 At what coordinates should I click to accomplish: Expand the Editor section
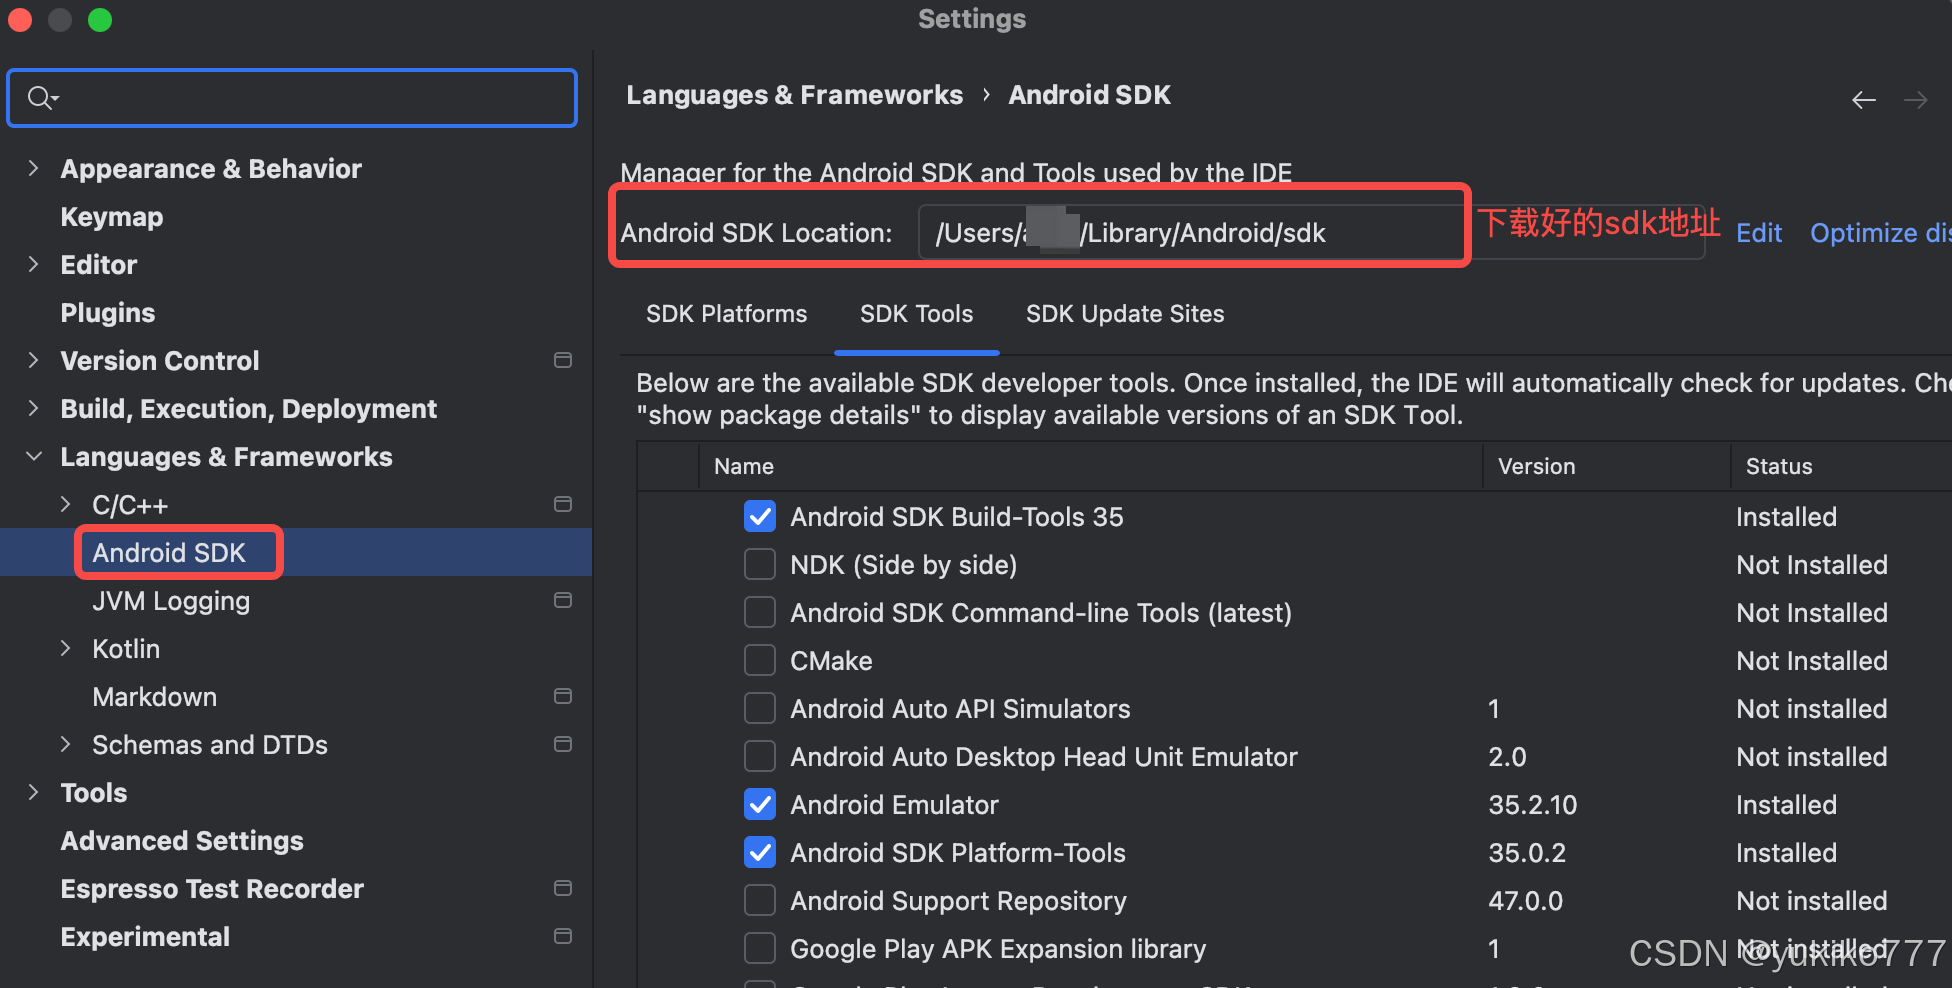pos(34,264)
